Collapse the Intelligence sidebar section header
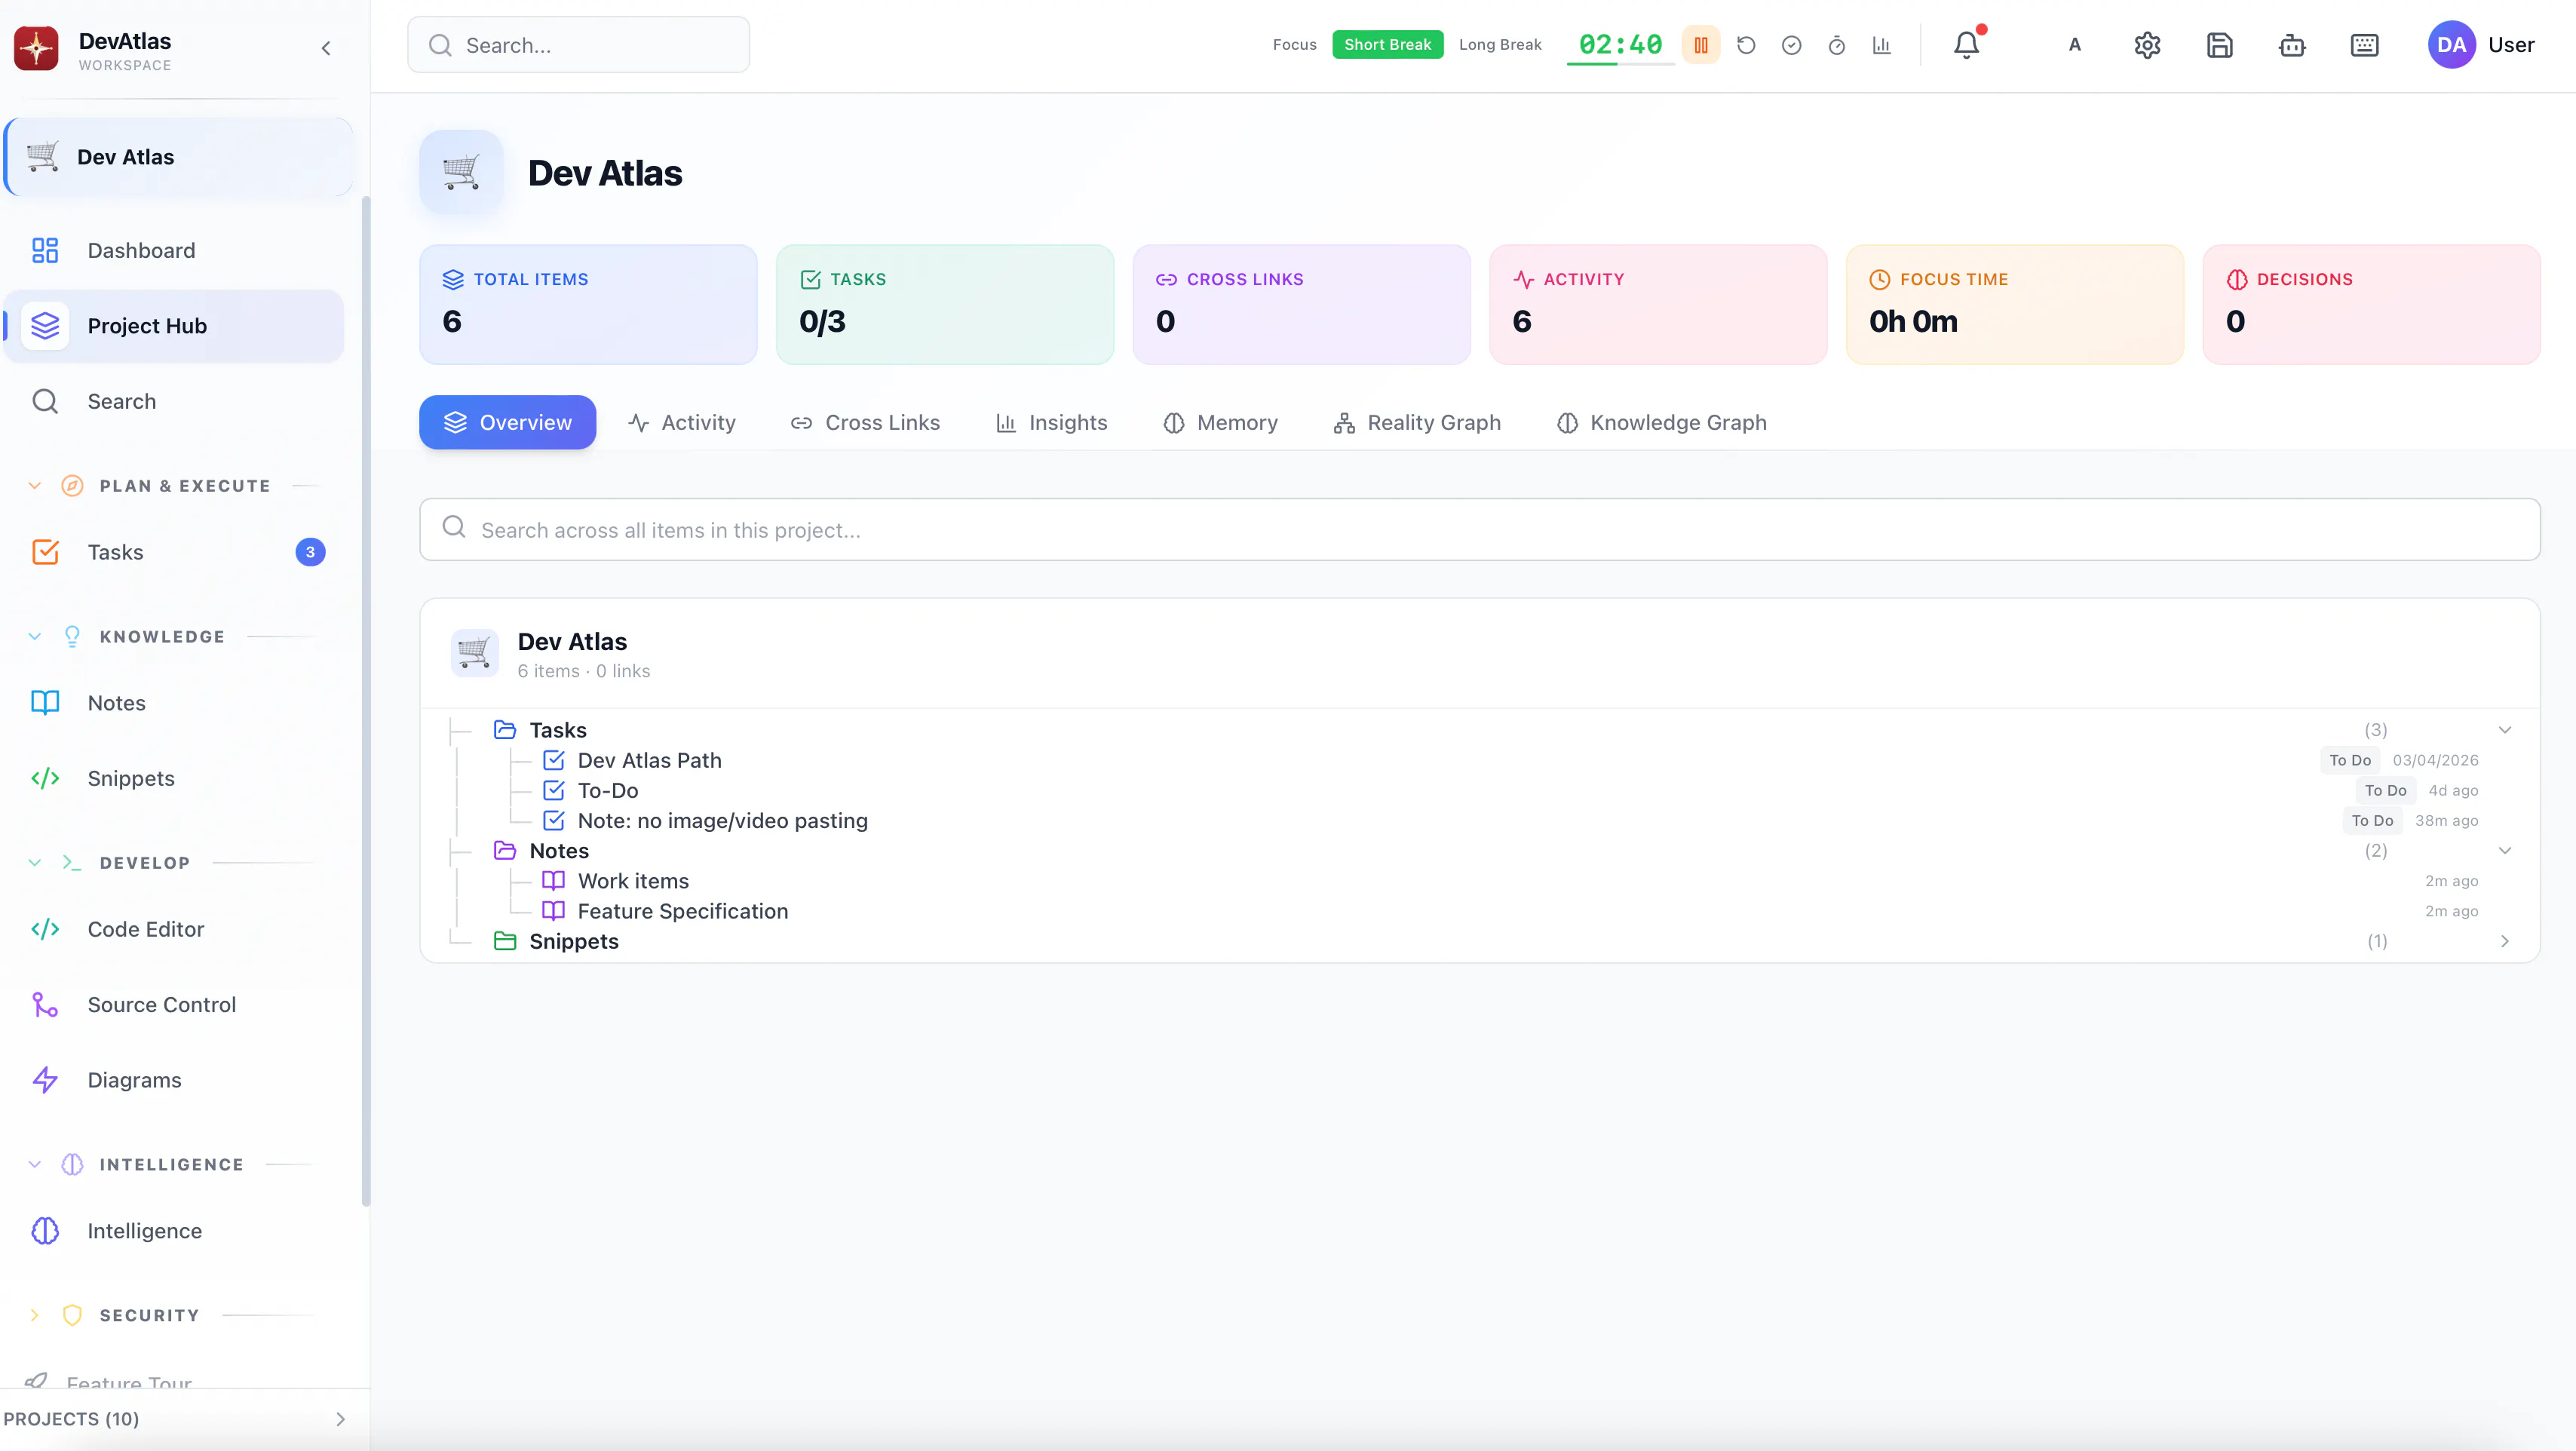Viewport: 2576px width, 1451px height. 35,1165
